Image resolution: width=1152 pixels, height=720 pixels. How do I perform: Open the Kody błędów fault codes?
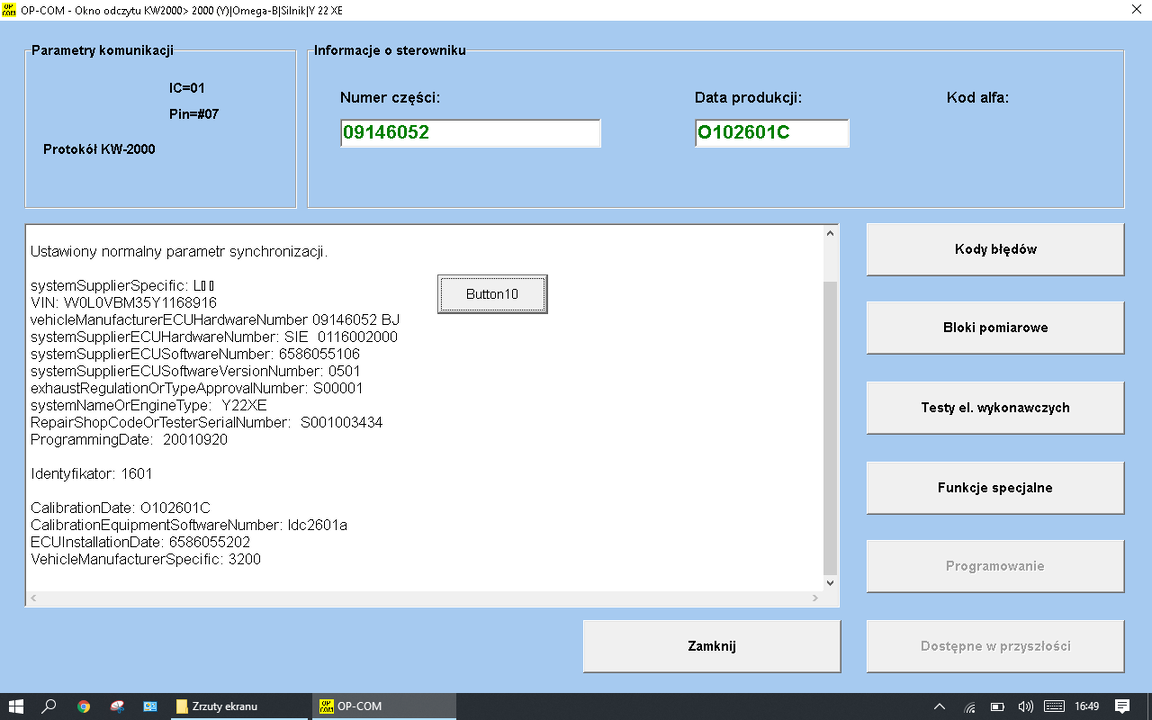pyautogui.click(x=995, y=249)
